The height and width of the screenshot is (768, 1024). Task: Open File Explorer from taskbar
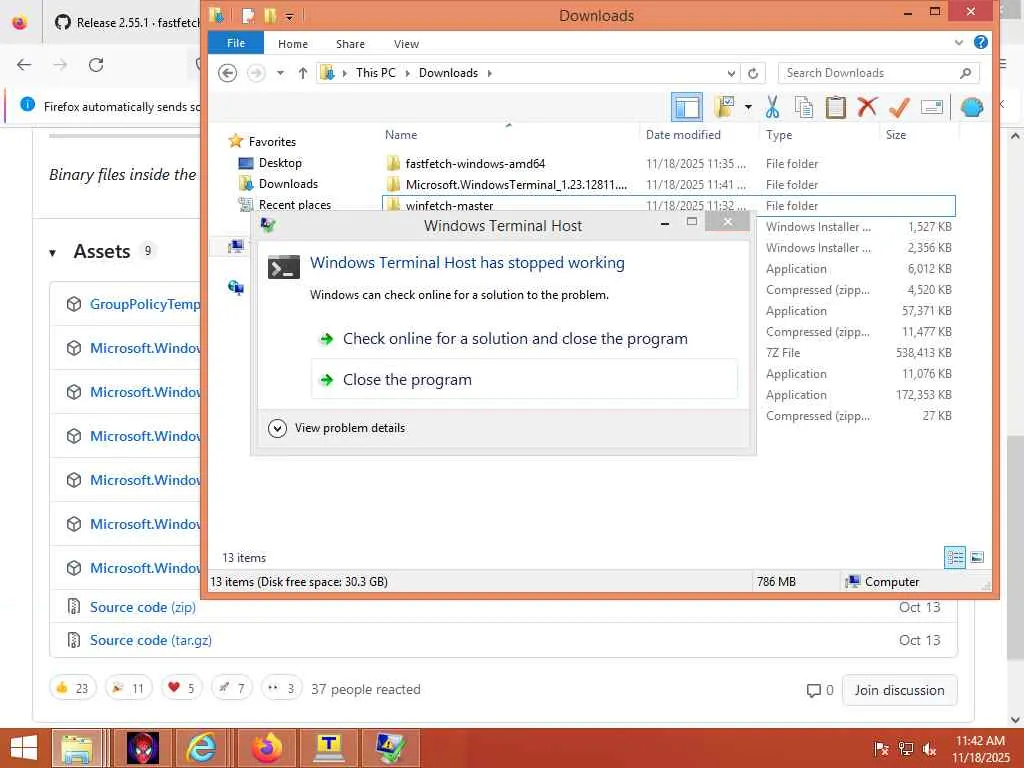click(77, 748)
